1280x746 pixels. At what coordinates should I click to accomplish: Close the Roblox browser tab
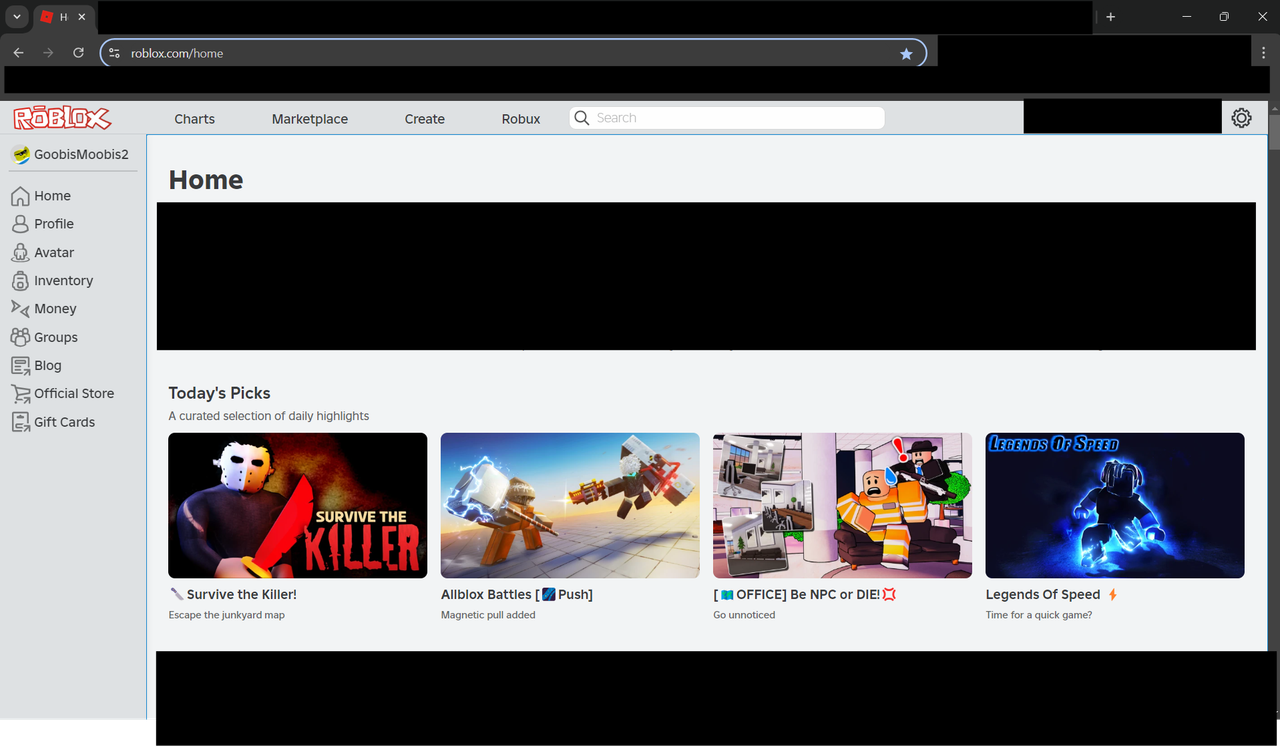point(82,17)
